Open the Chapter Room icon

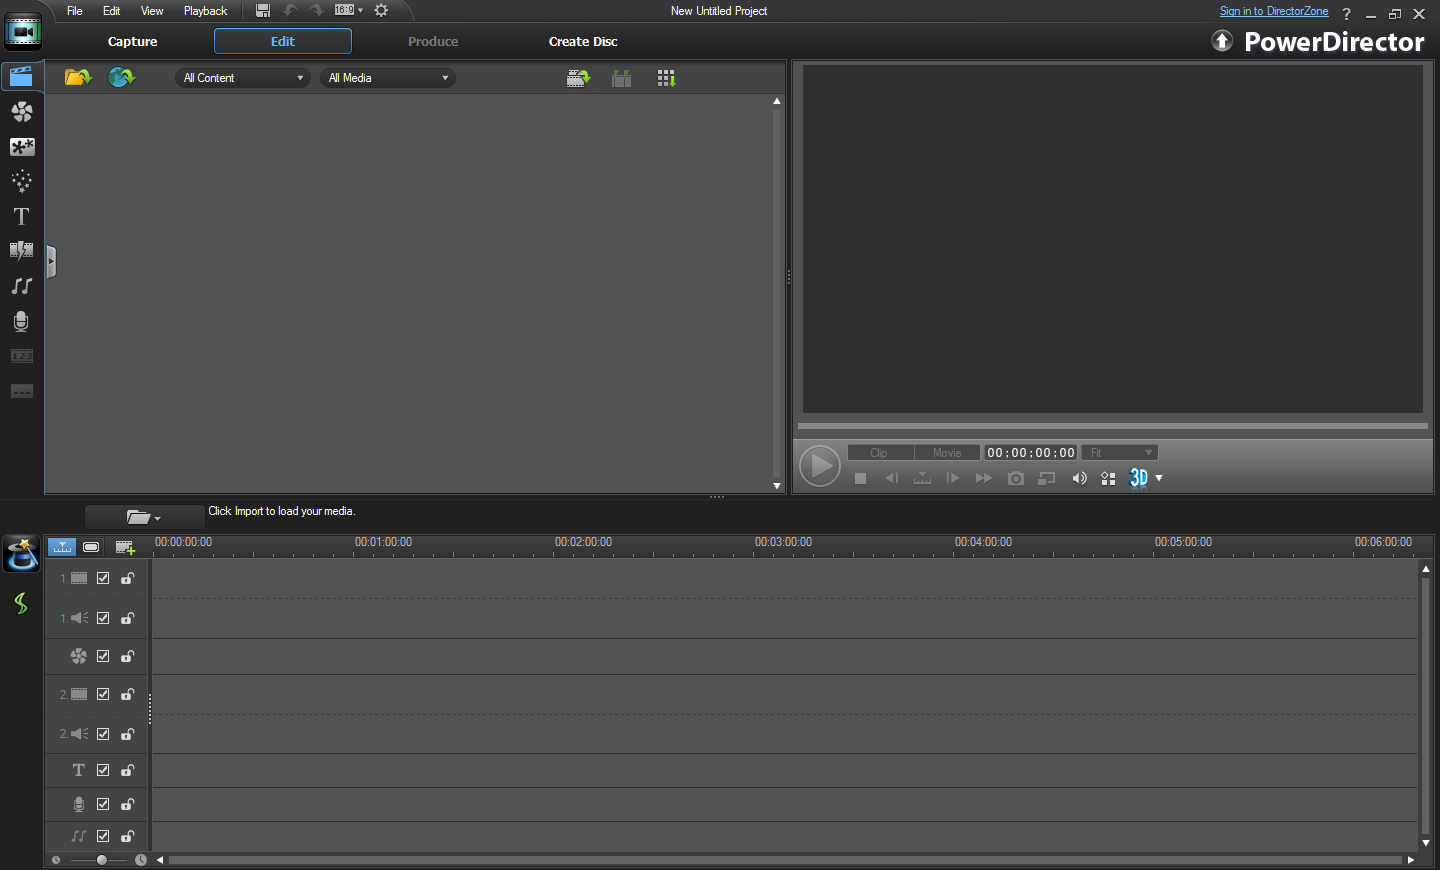21,356
